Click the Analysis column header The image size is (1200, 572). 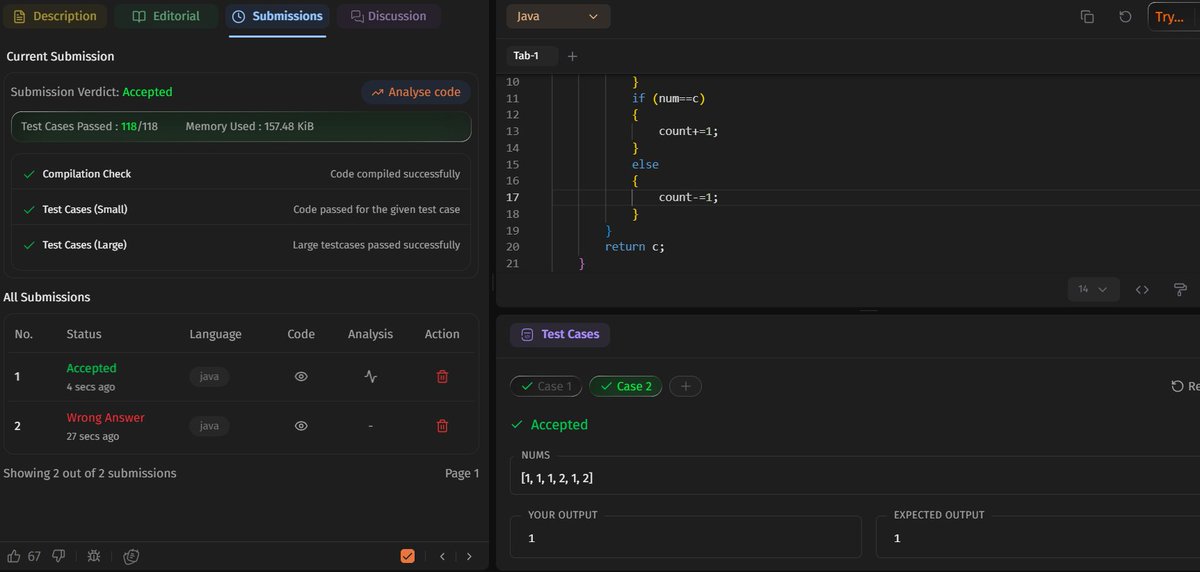(x=370, y=334)
